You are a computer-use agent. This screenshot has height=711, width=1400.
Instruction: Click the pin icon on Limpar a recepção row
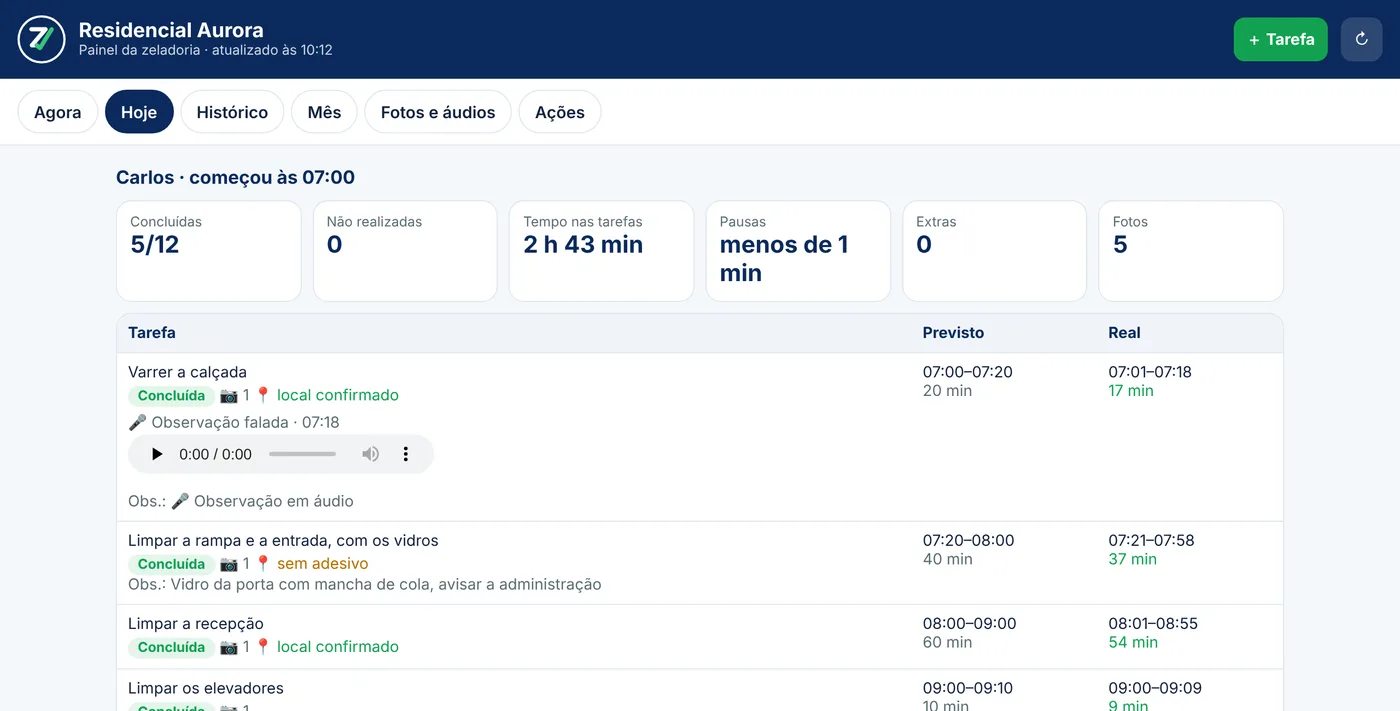(263, 647)
